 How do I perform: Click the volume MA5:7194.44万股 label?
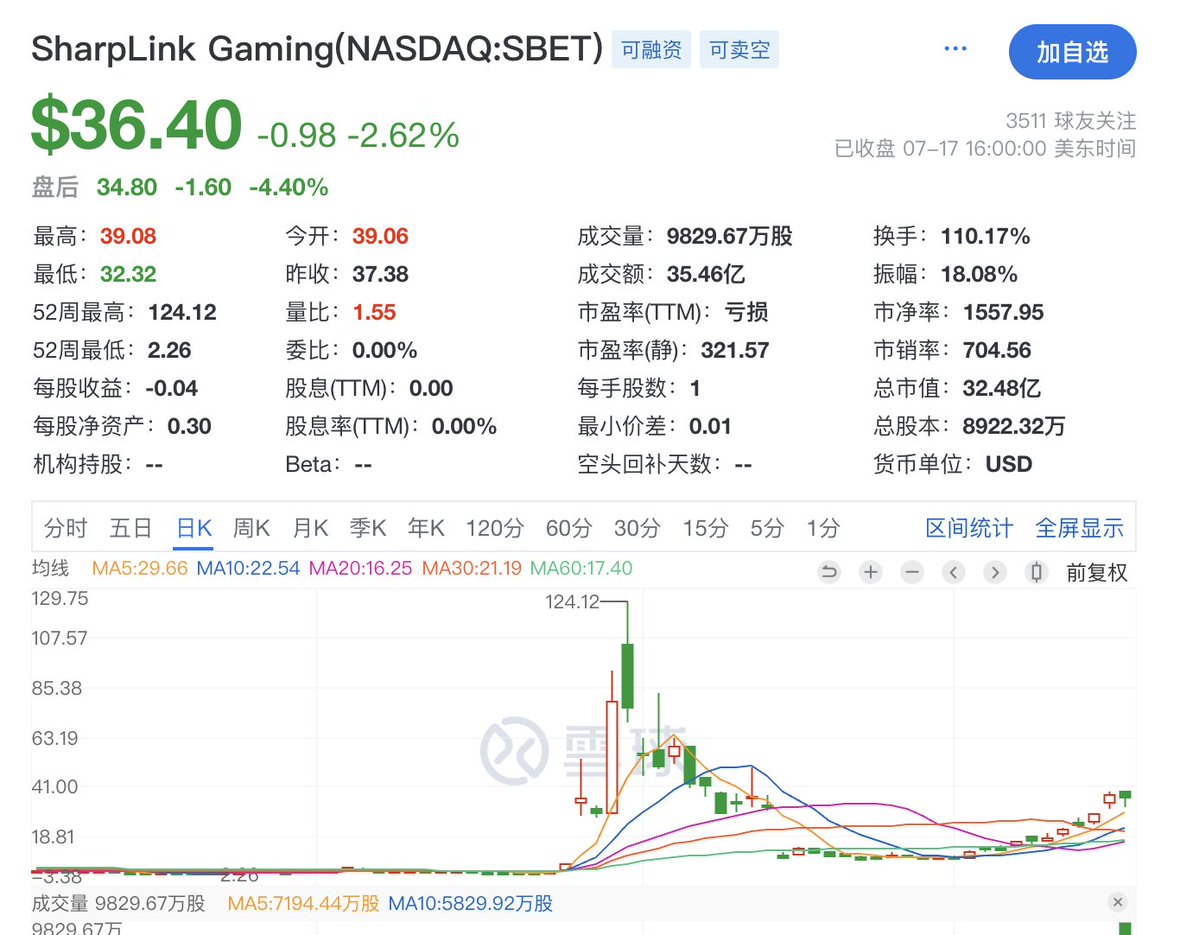(304, 904)
